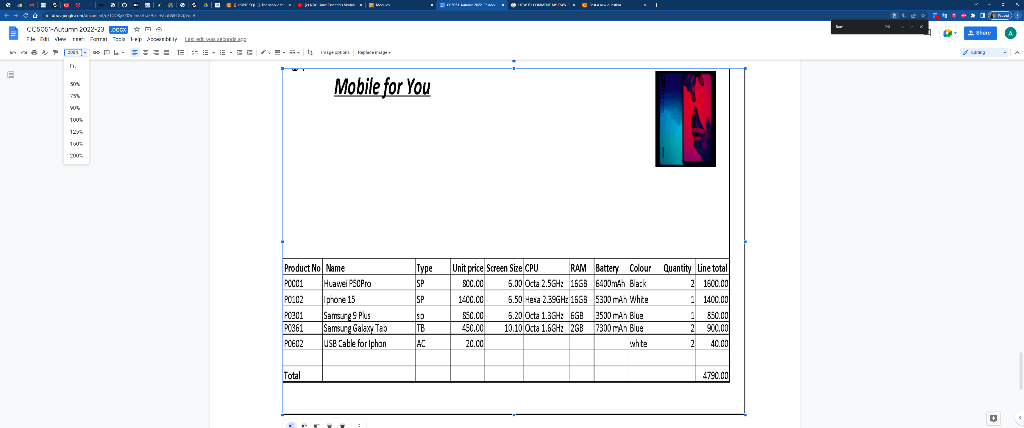Open the Border weight dropdown

[x=279, y=52]
